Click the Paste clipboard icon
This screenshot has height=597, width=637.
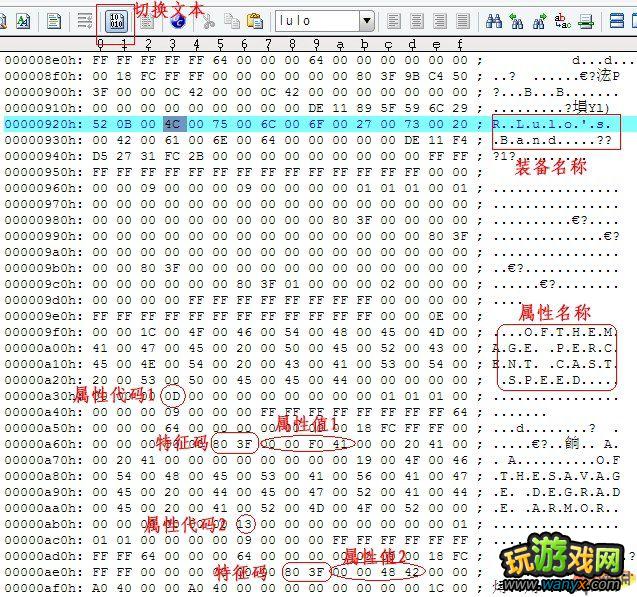[254, 21]
